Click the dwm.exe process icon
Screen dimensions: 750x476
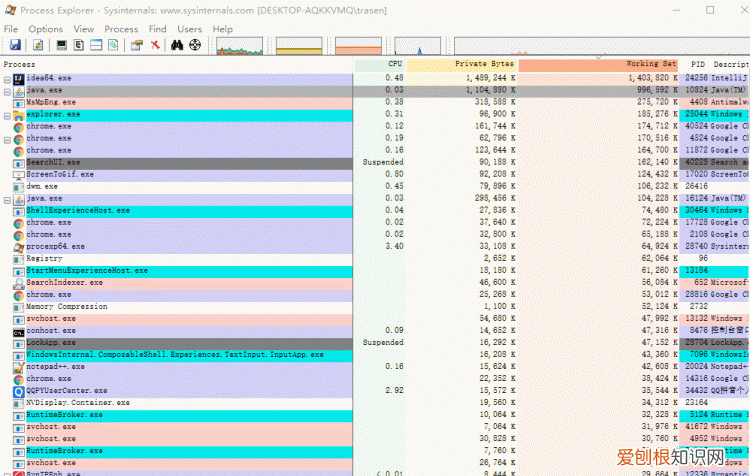(19, 188)
